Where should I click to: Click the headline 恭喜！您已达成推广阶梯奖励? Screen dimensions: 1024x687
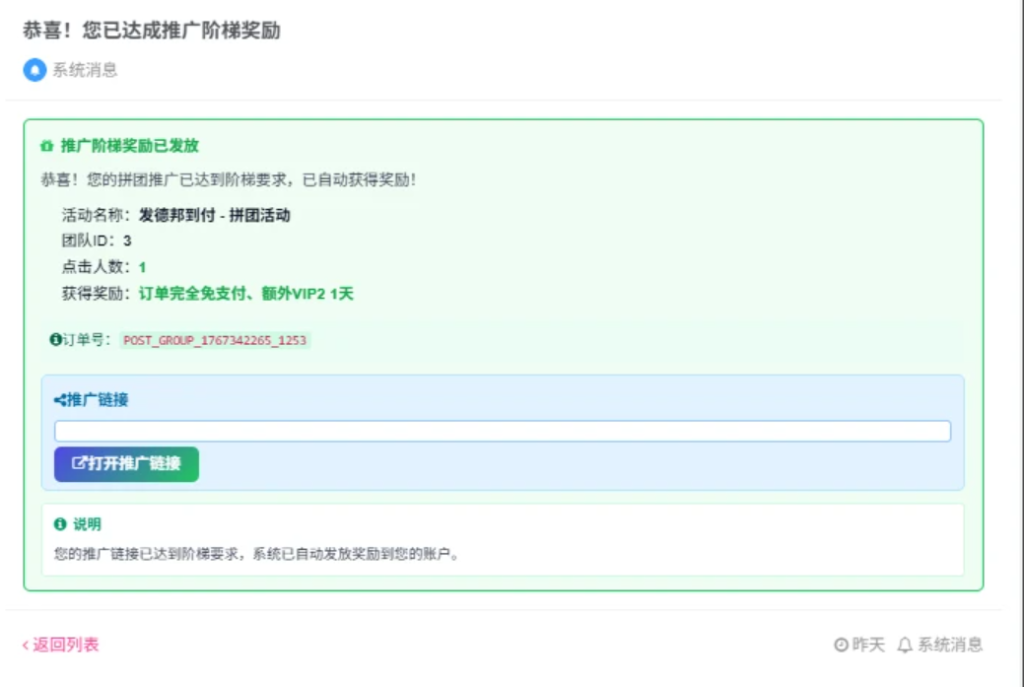tap(152, 31)
